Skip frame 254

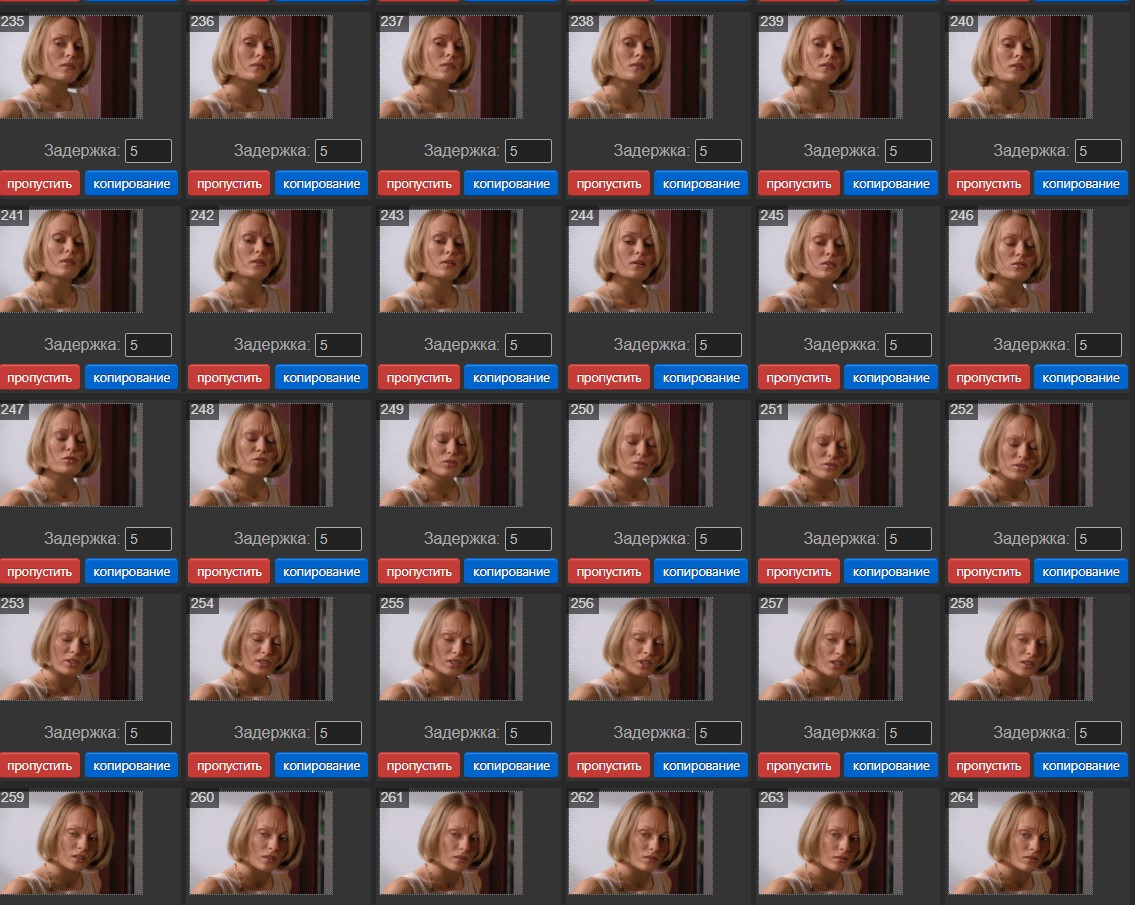point(229,766)
